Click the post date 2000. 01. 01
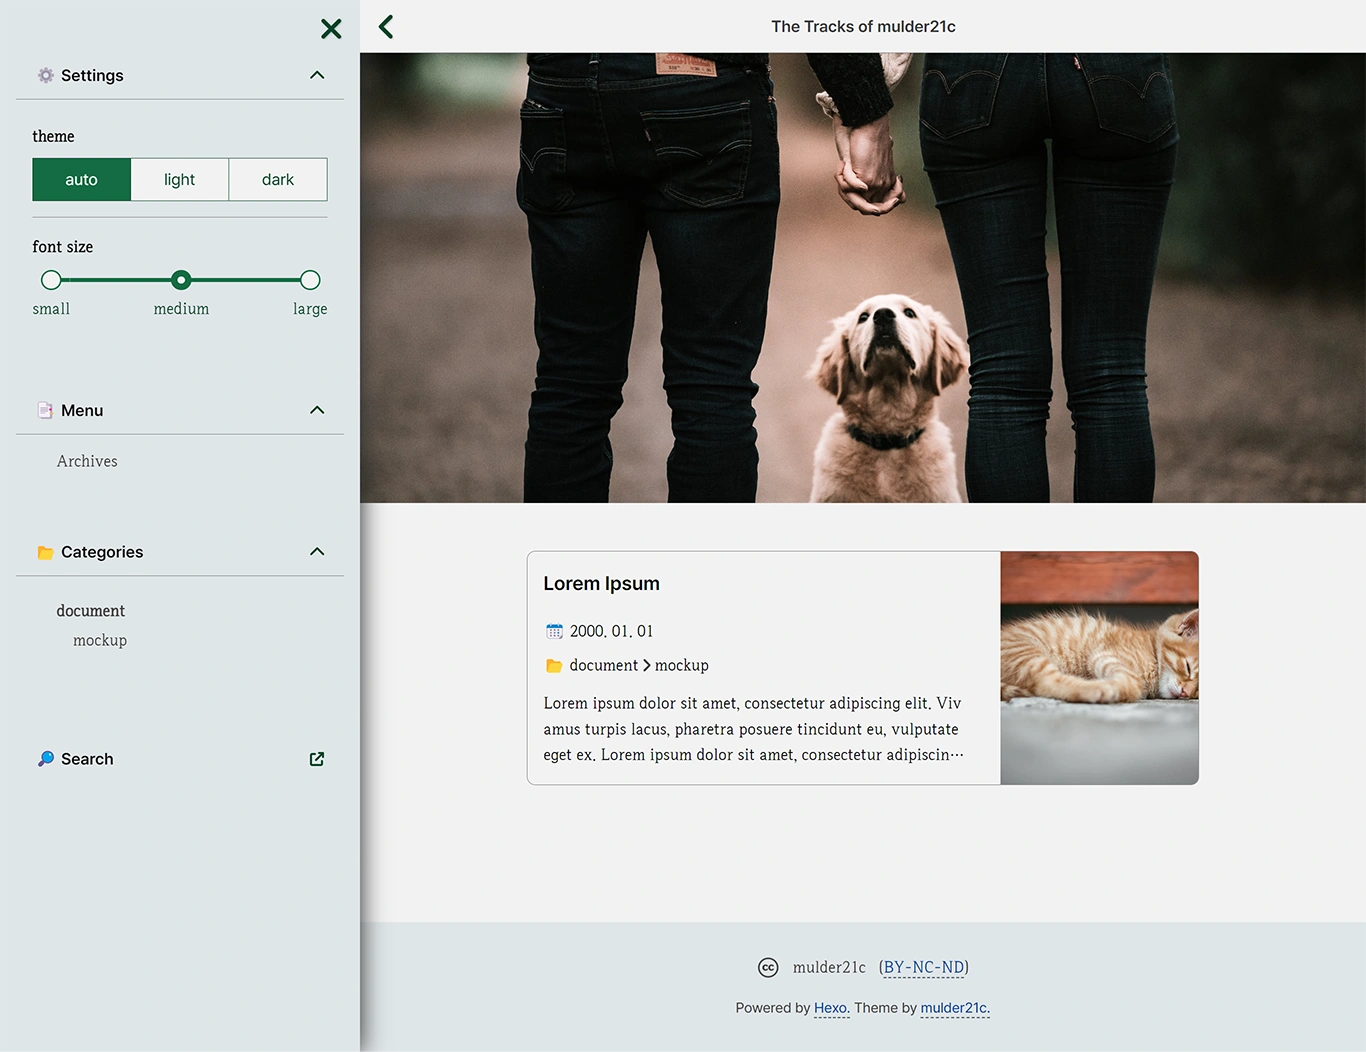 [611, 631]
